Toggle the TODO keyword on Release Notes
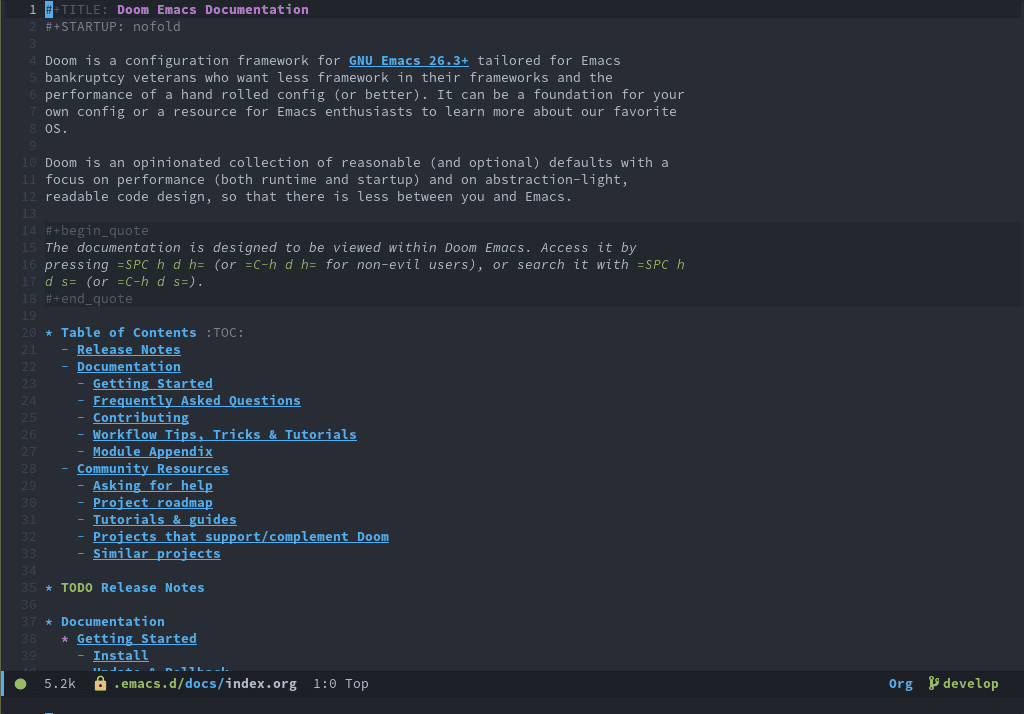Screen dimensions: 1024x714 [x=76, y=588]
